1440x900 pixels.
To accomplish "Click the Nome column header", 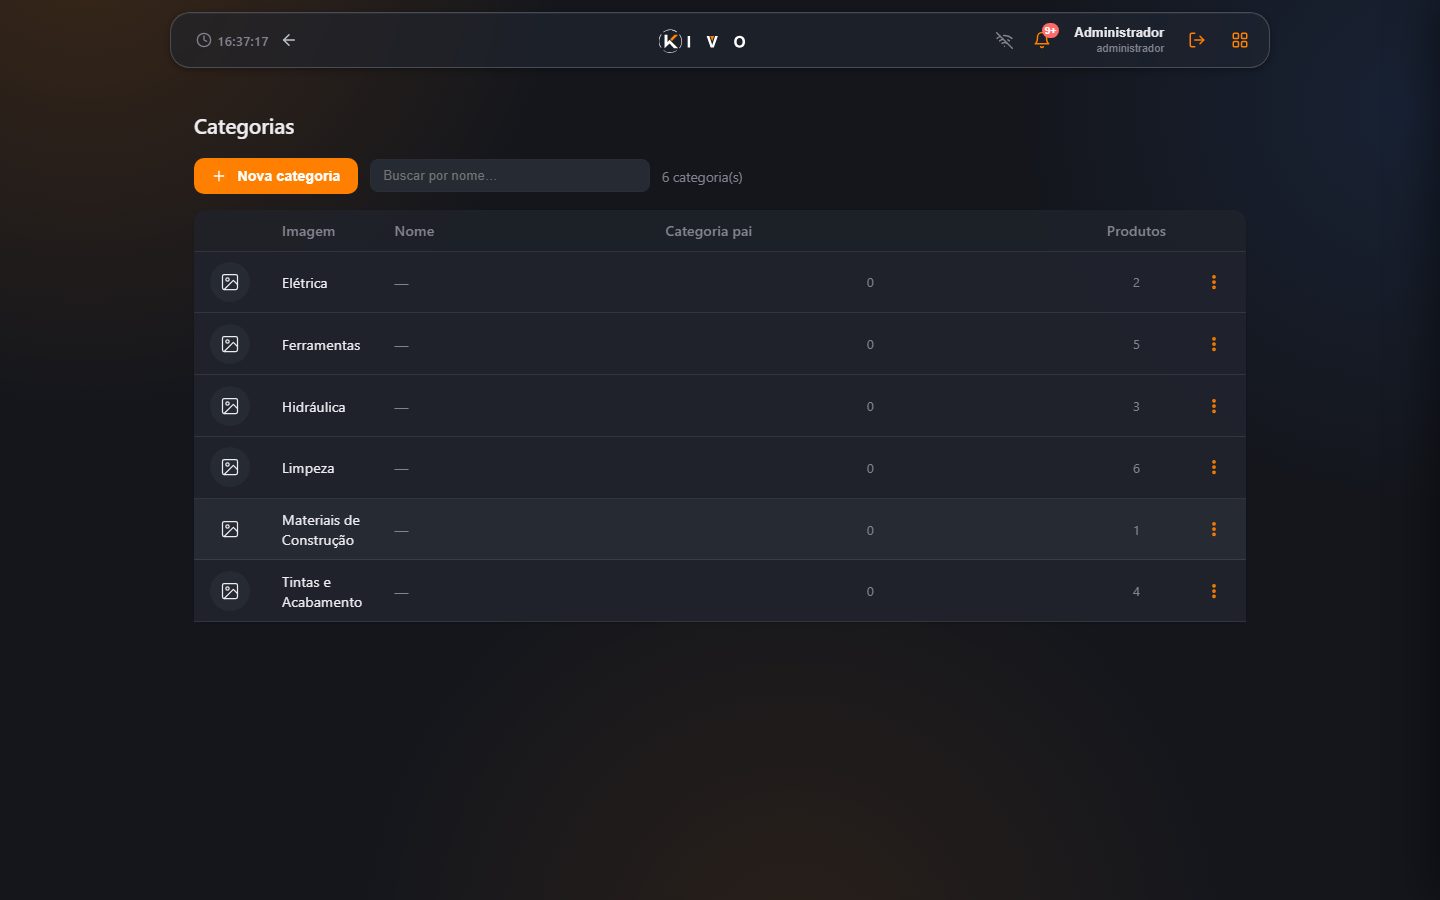I will tap(414, 231).
